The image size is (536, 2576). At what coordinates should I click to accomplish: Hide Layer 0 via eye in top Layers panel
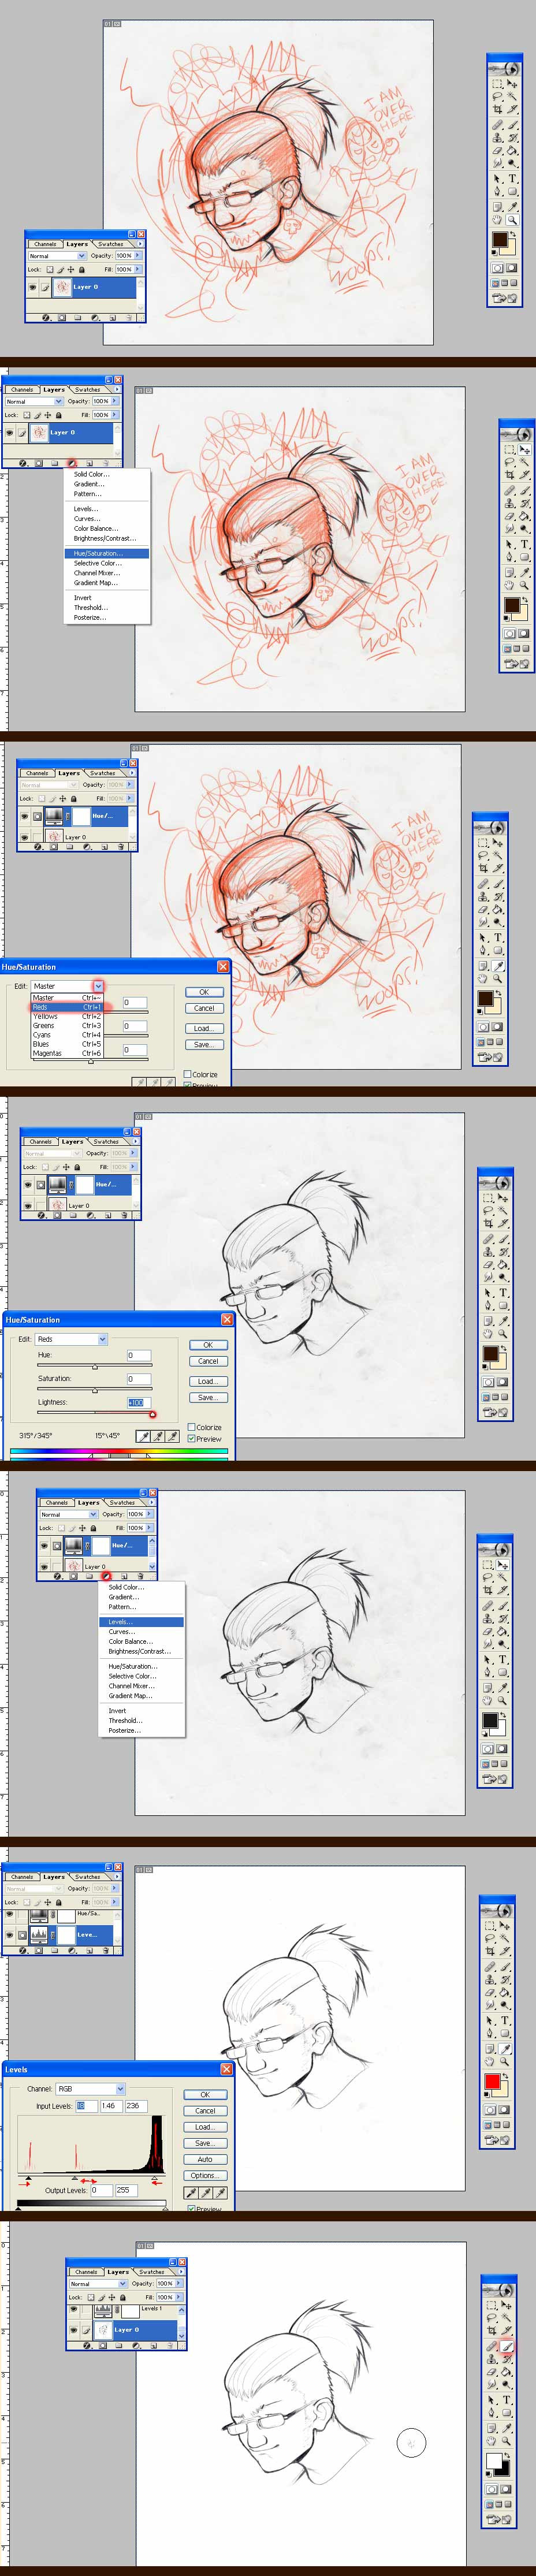coord(32,287)
